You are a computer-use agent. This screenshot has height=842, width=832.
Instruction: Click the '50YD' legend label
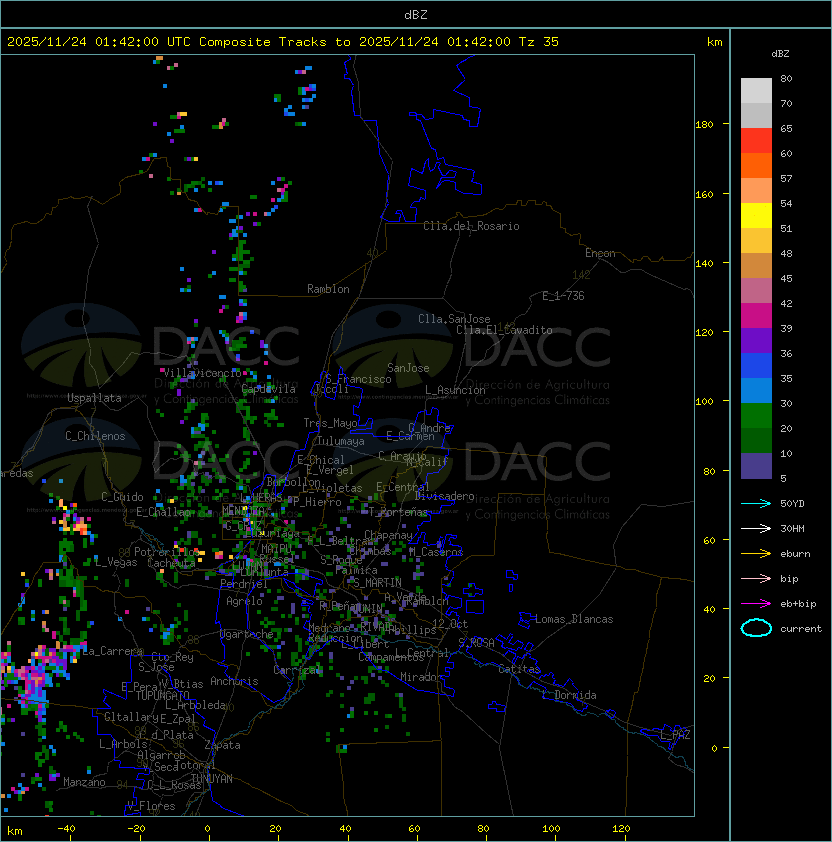point(792,504)
